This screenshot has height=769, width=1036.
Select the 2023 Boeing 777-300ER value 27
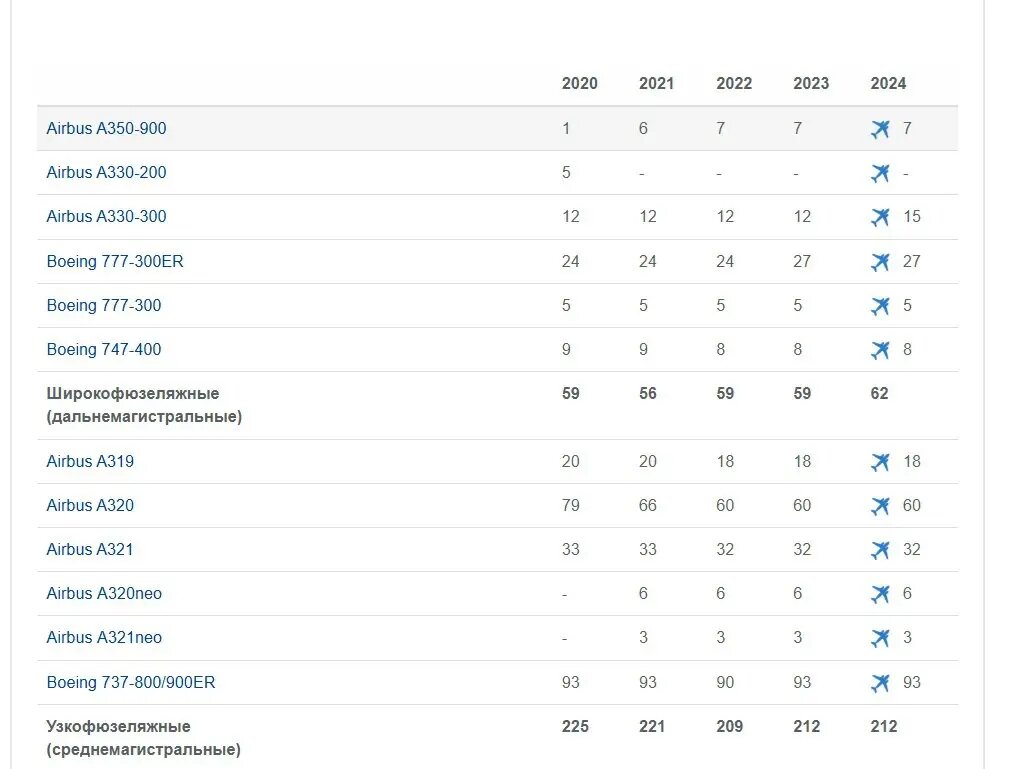801,262
